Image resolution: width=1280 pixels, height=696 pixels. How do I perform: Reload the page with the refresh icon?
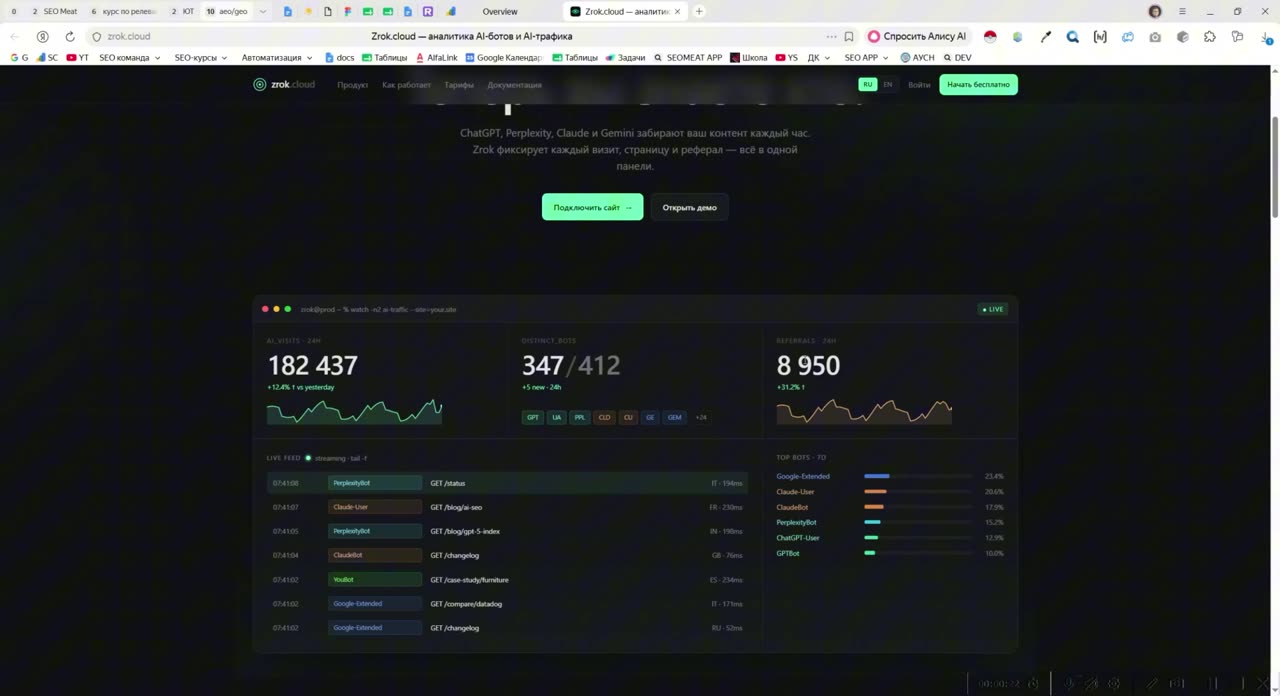pos(70,37)
